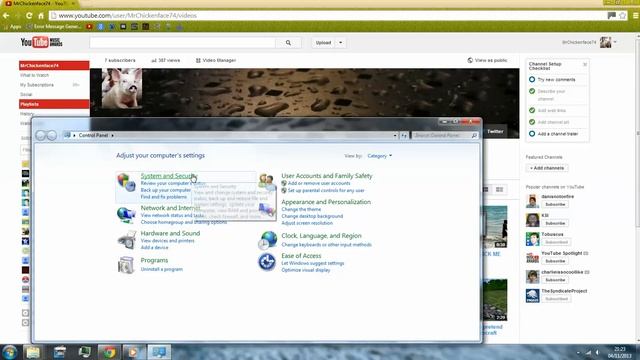
Task: Click the YouTube search magnifier button
Action: click(x=288, y=42)
